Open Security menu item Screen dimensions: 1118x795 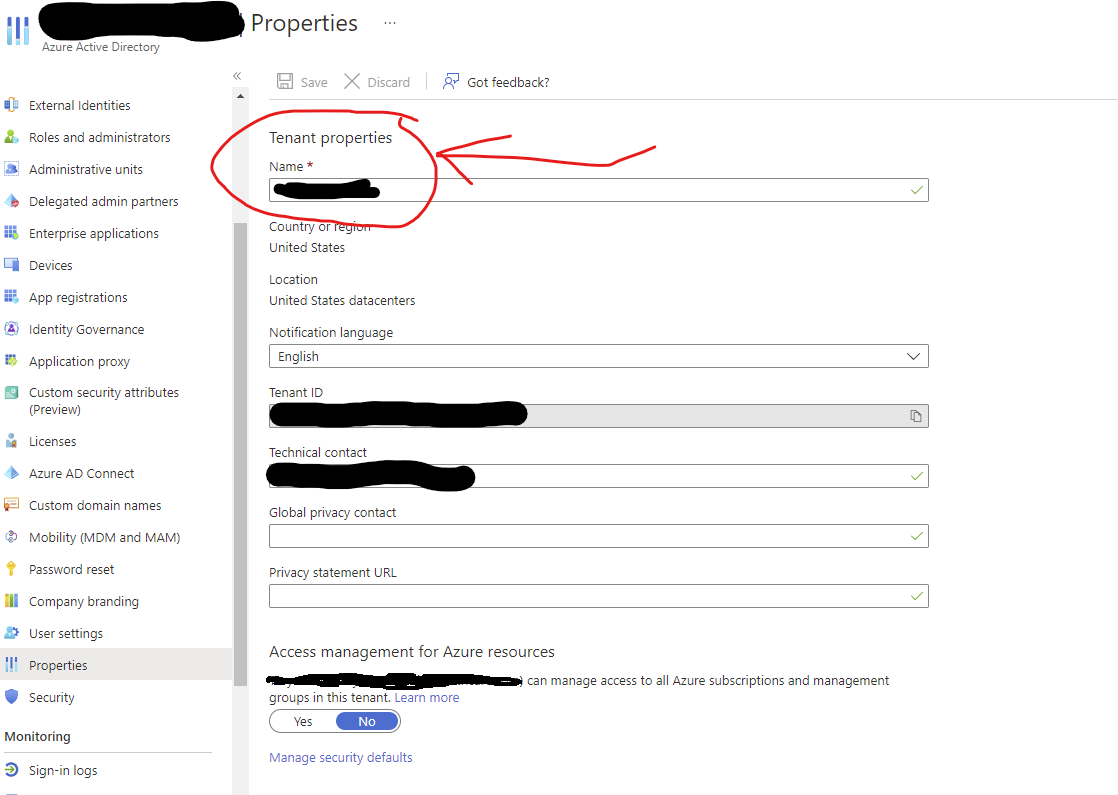coord(51,698)
